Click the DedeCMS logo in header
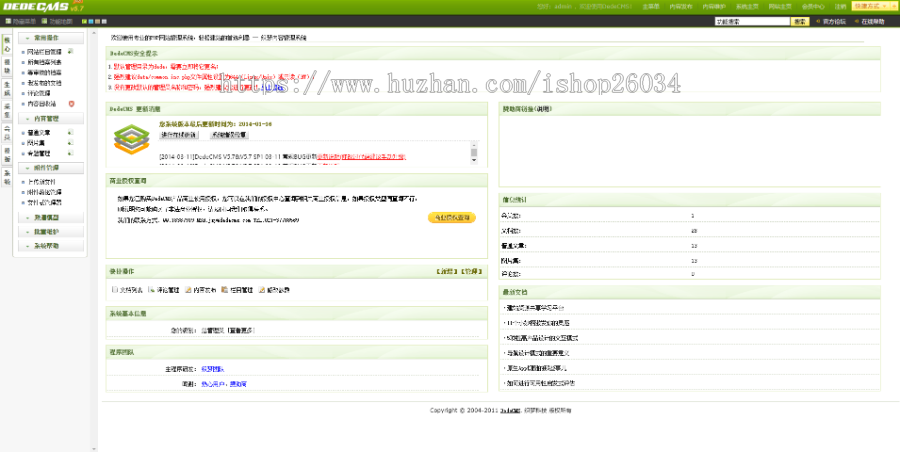Screen dimensions: 900x452 (43, 7)
